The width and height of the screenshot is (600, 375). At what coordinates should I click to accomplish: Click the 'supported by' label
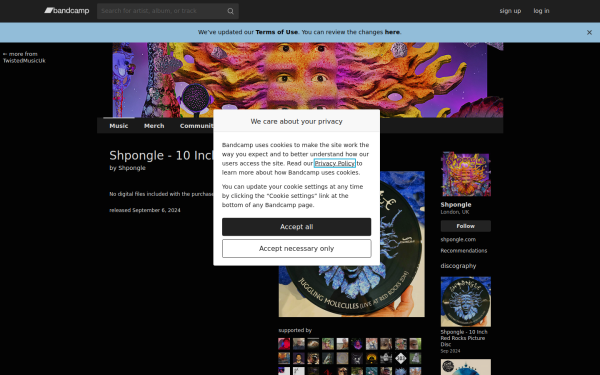[x=295, y=330]
